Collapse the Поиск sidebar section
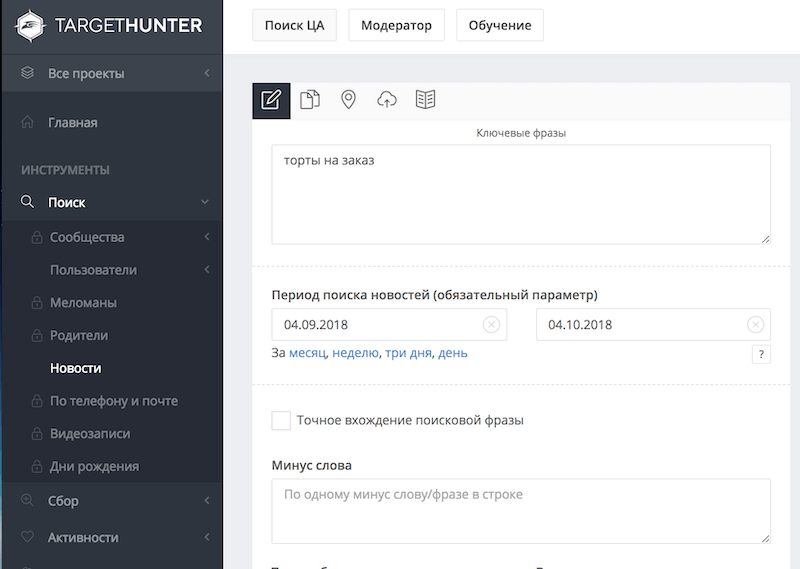This screenshot has width=800, height=569. (x=205, y=202)
